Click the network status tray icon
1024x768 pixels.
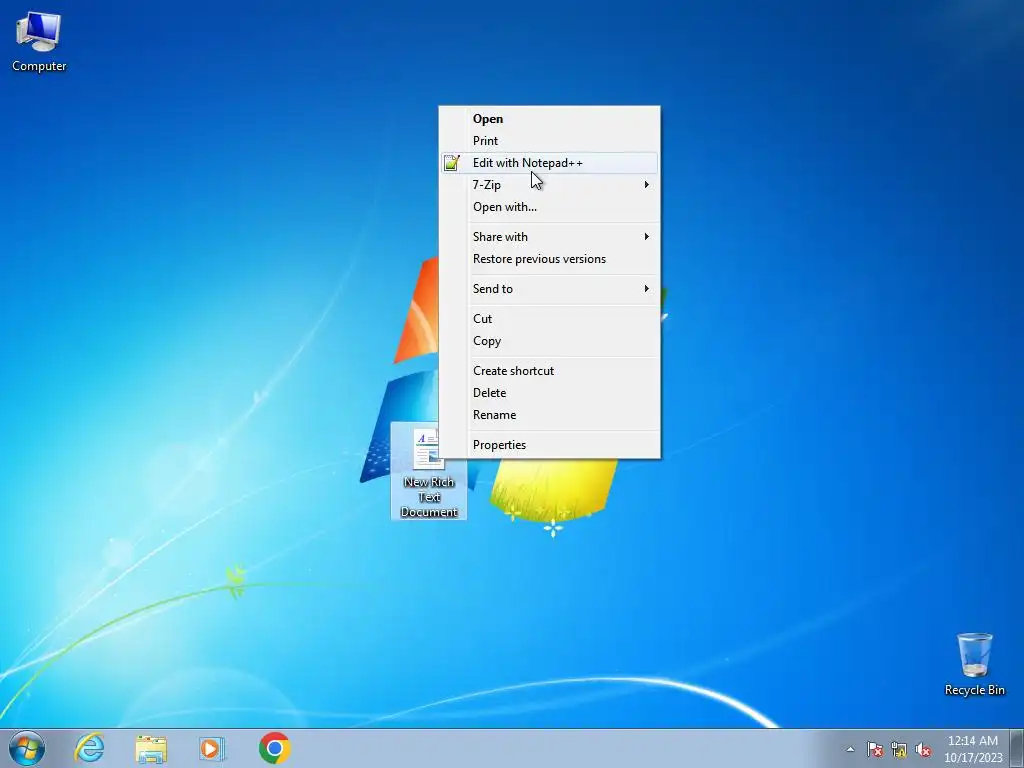[x=899, y=749]
